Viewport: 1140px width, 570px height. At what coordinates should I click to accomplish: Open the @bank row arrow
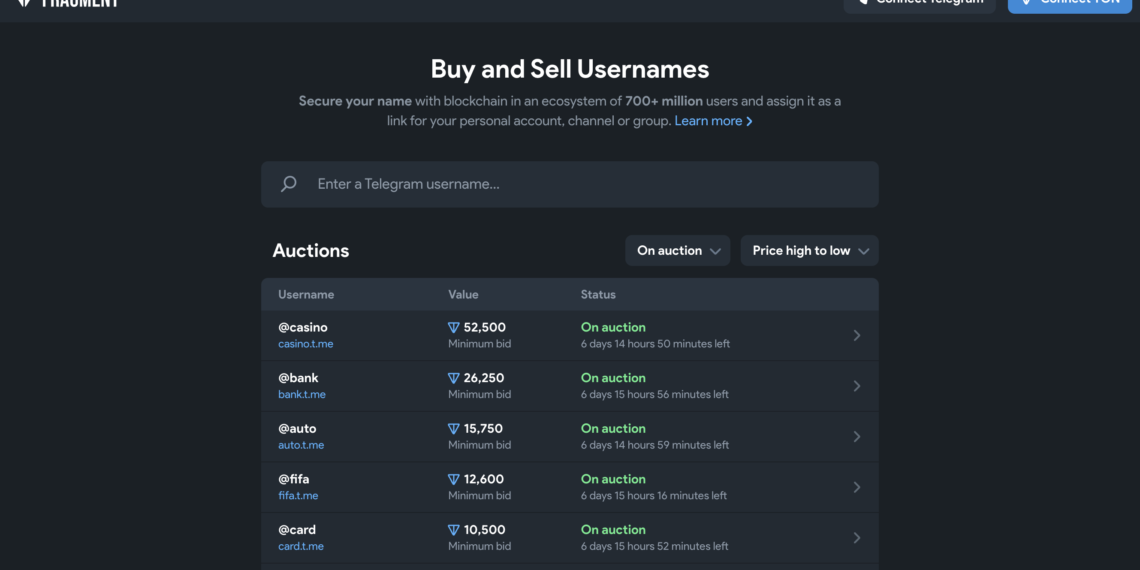[x=856, y=386]
